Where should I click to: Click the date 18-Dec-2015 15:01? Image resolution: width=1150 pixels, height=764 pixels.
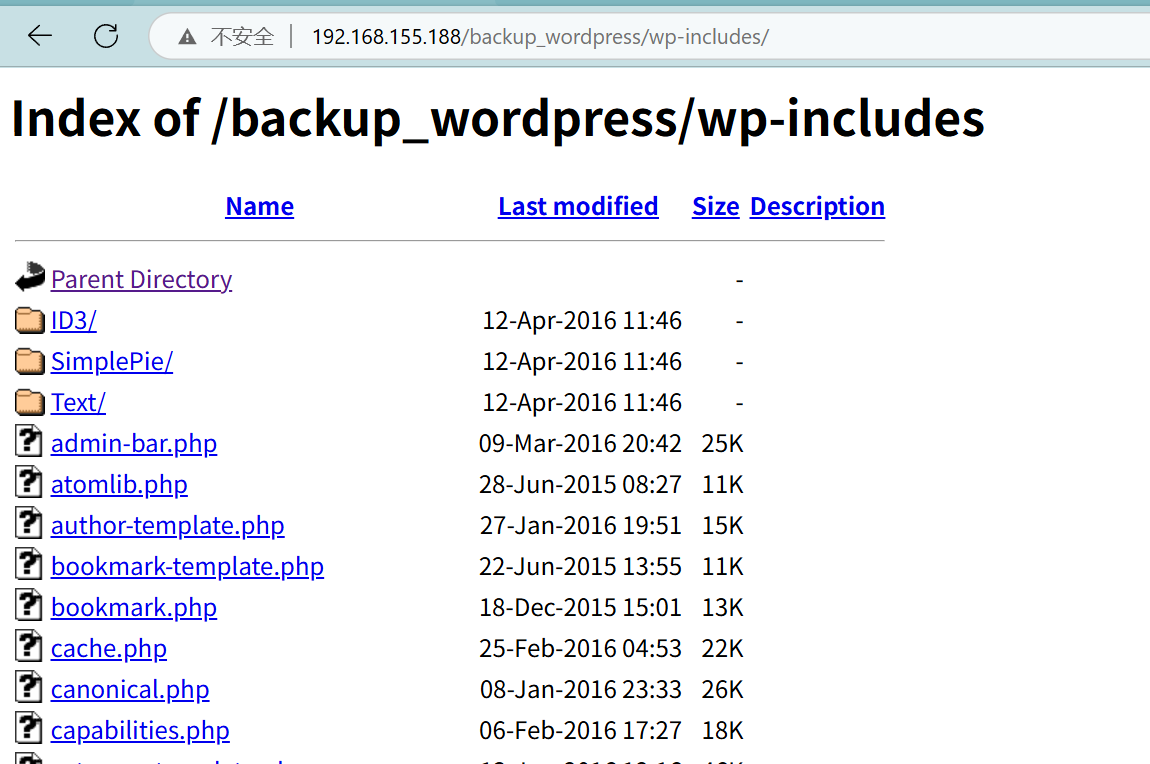[580, 608]
